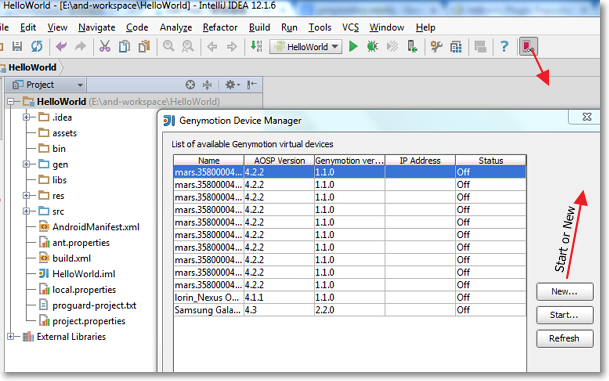
Task: Open Genymotion Device Manager toolbar icon
Action: pyautogui.click(x=529, y=47)
